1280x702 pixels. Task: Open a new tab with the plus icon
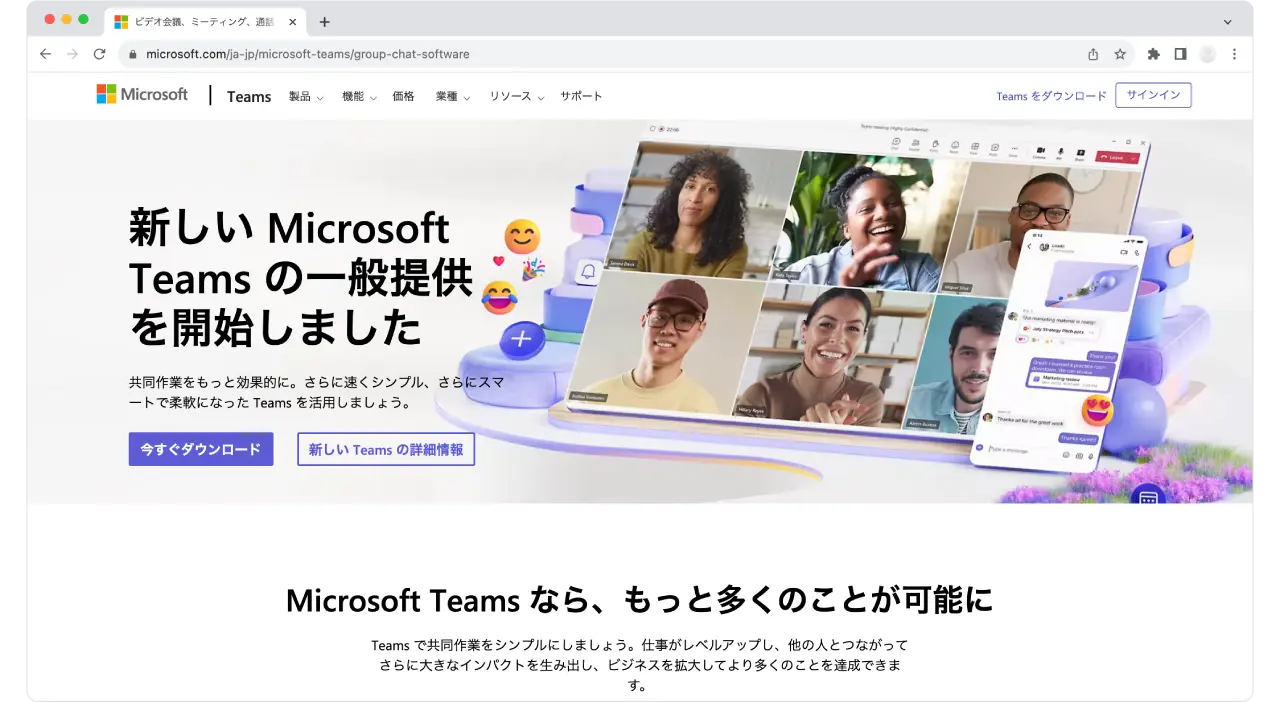coord(324,22)
